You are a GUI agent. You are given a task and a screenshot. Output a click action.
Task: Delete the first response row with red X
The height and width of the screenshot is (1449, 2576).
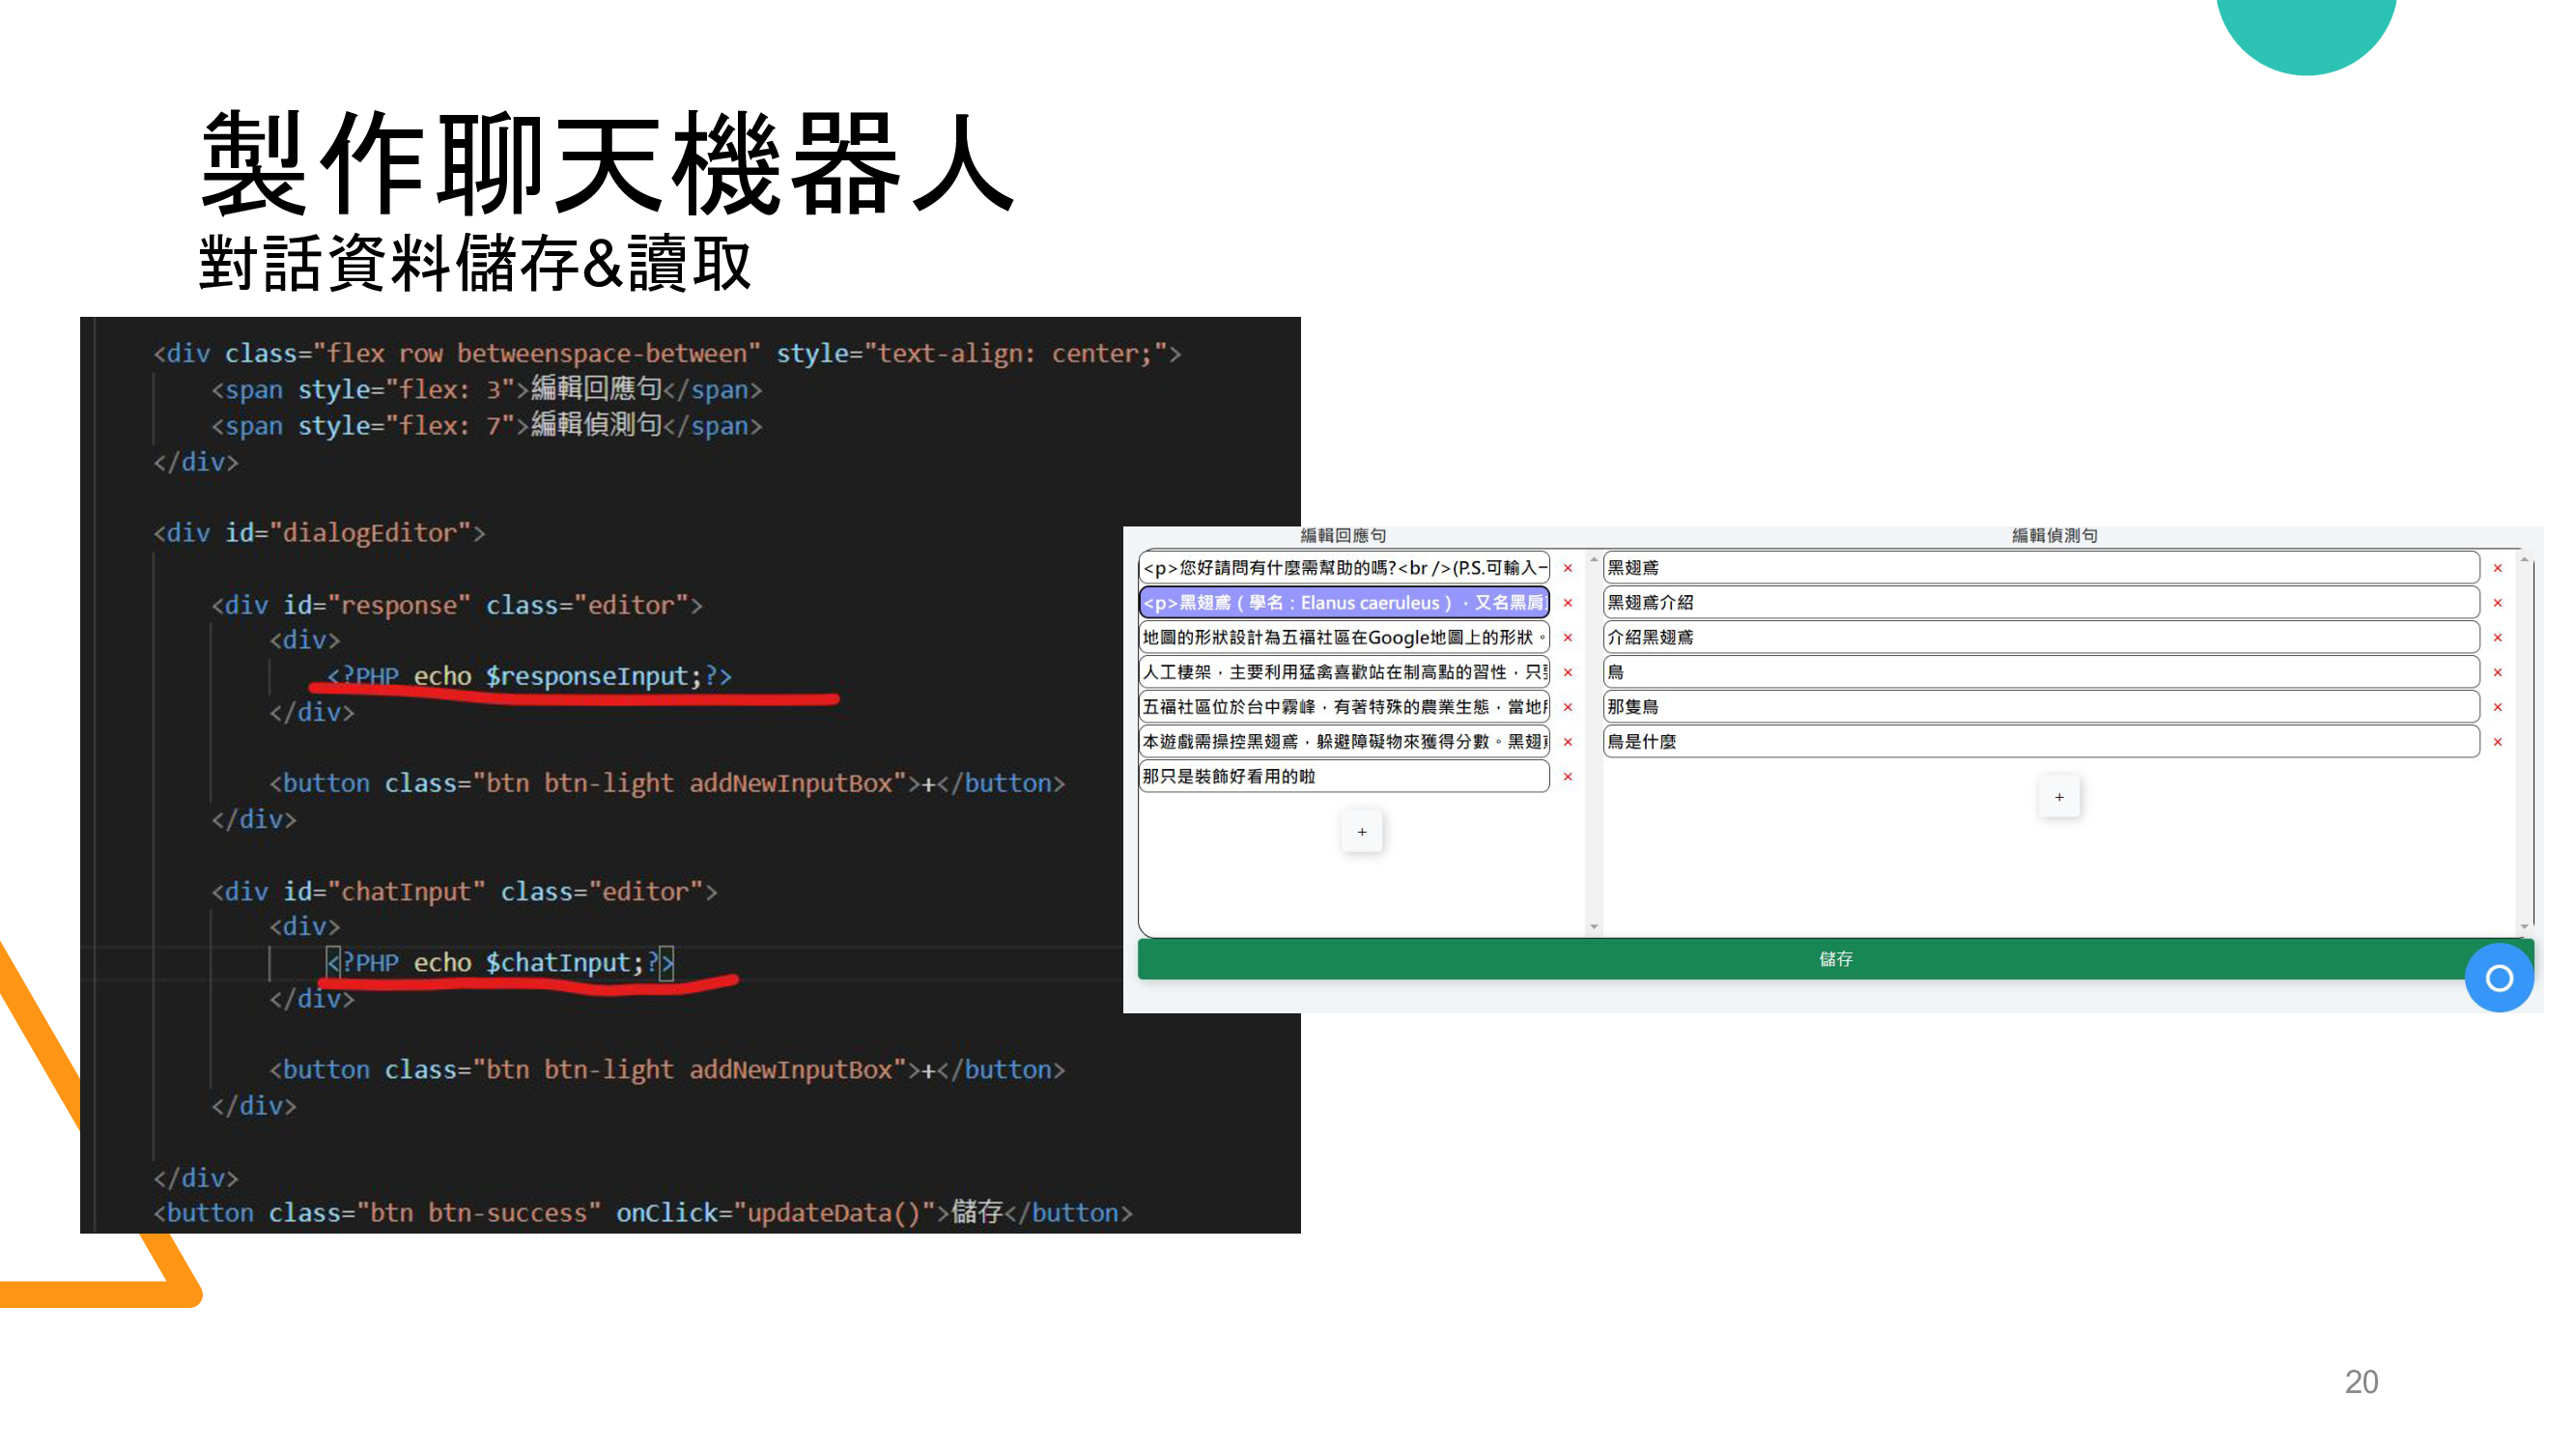1567,568
